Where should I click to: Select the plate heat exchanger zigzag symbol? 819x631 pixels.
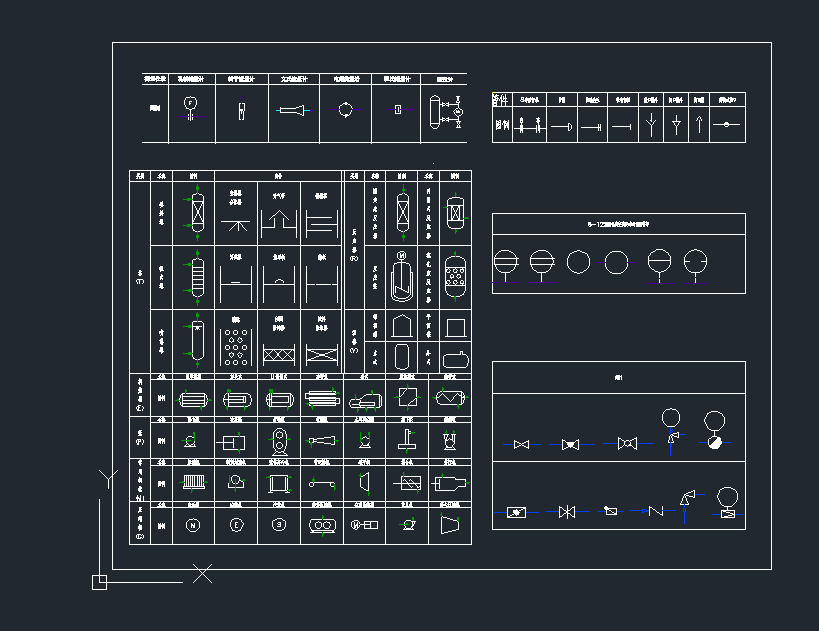click(x=448, y=398)
